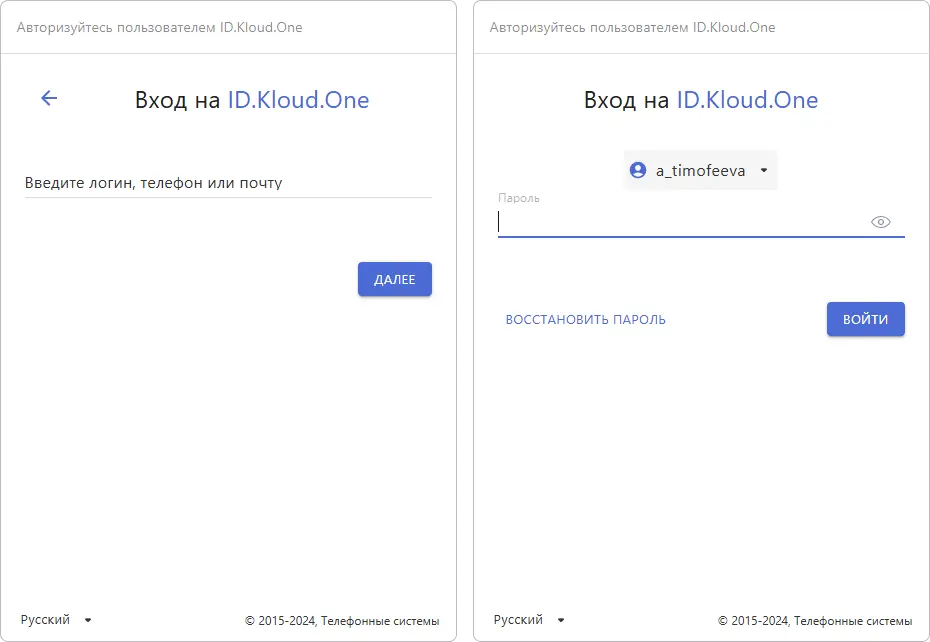
Task: Select the a_timofeeva username text
Action: (700, 171)
